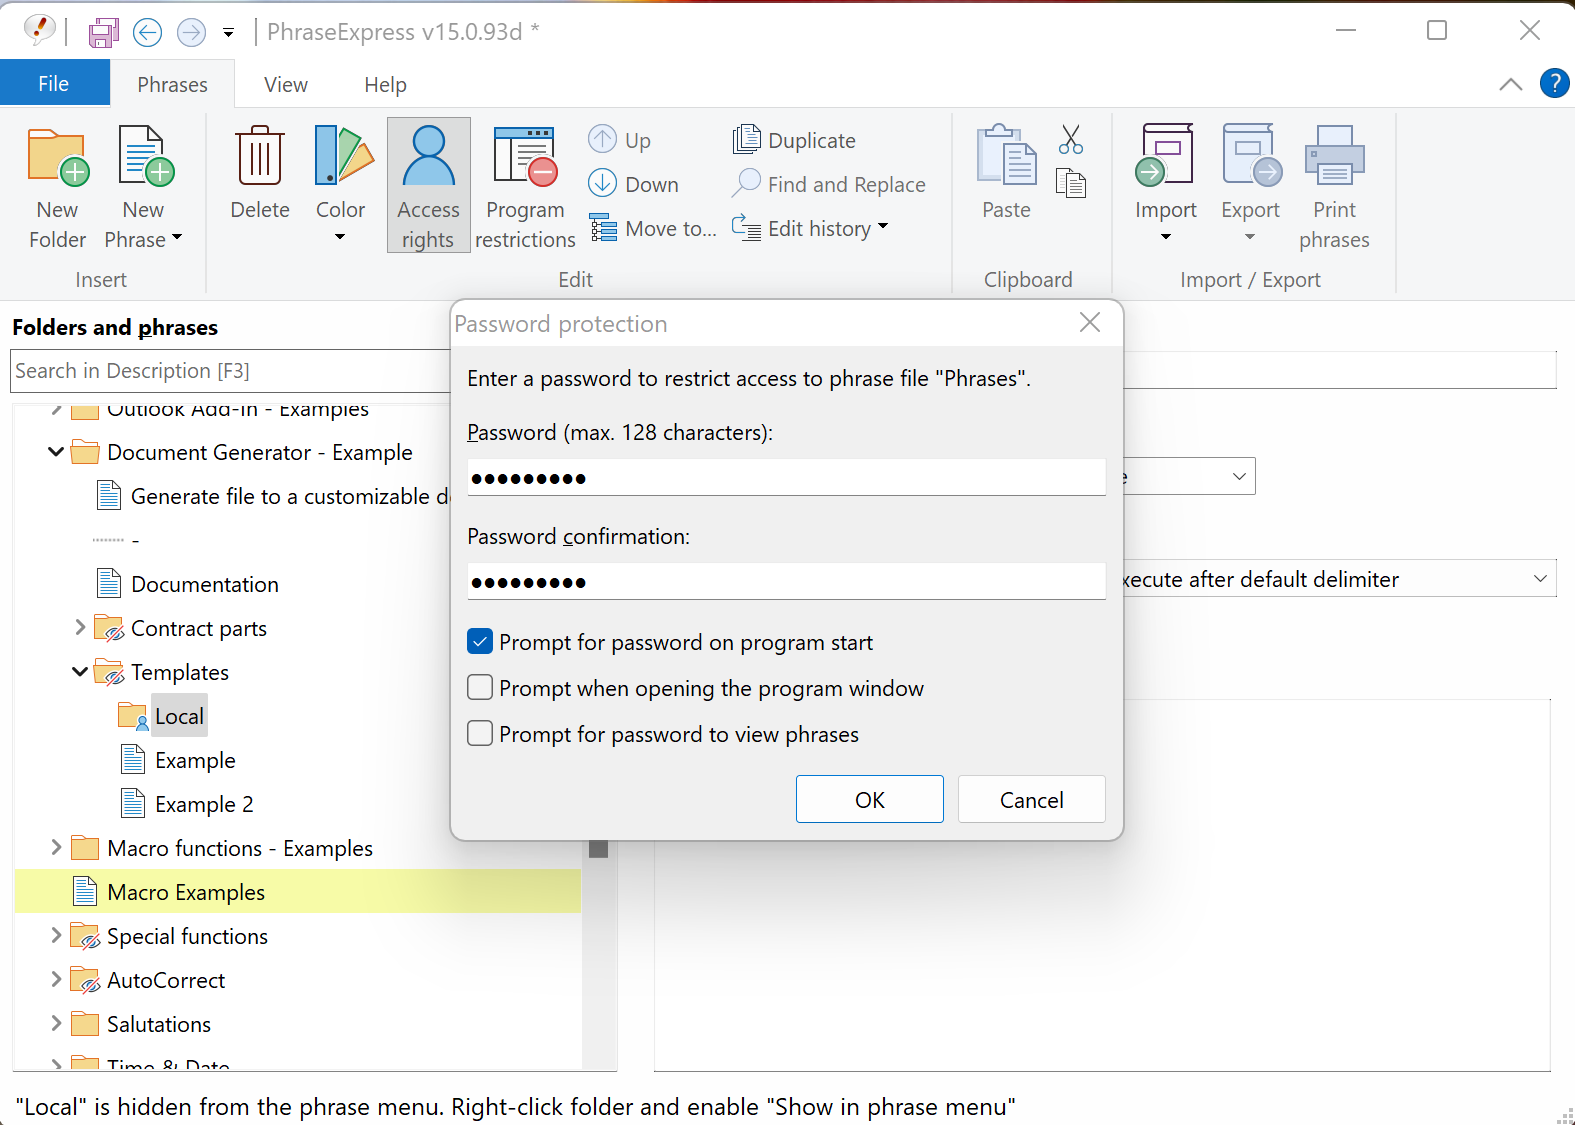Enable Prompt for password to view phrases
The image size is (1575, 1125).
(480, 734)
